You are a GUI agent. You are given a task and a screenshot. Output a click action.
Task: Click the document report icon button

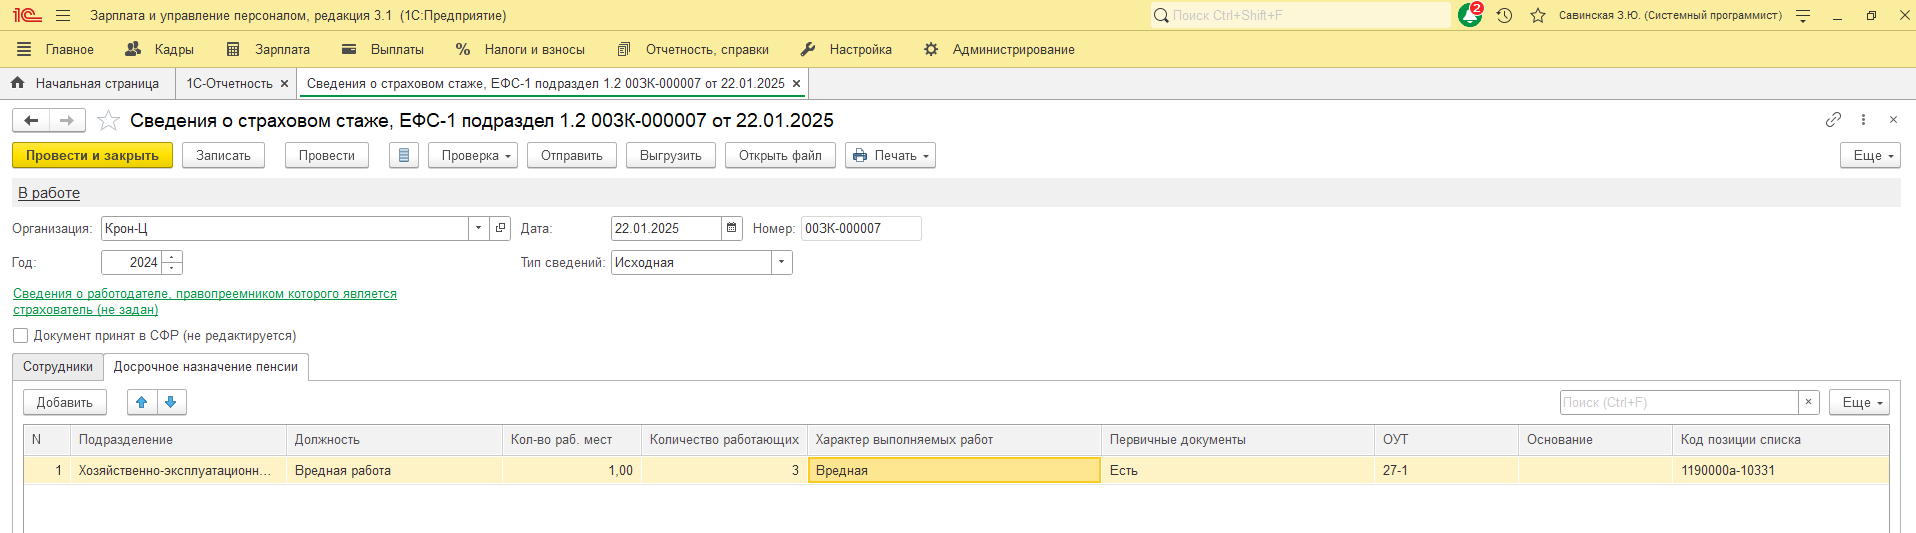pyautogui.click(x=404, y=156)
